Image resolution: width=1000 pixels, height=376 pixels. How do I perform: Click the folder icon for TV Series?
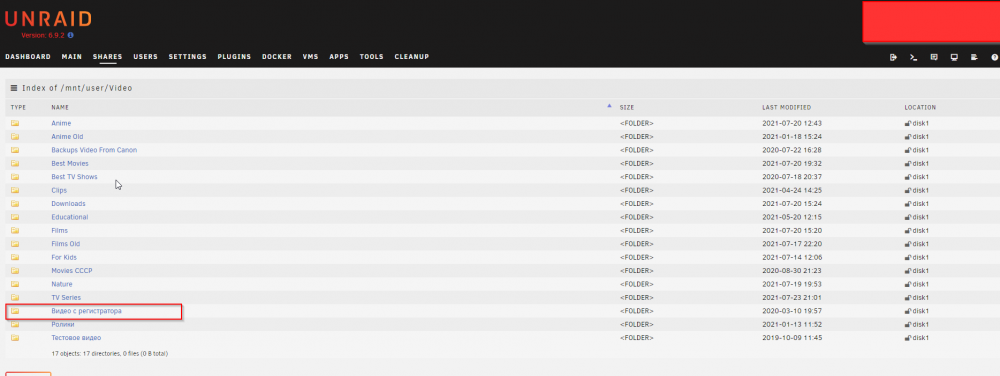pyautogui.click(x=15, y=297)
